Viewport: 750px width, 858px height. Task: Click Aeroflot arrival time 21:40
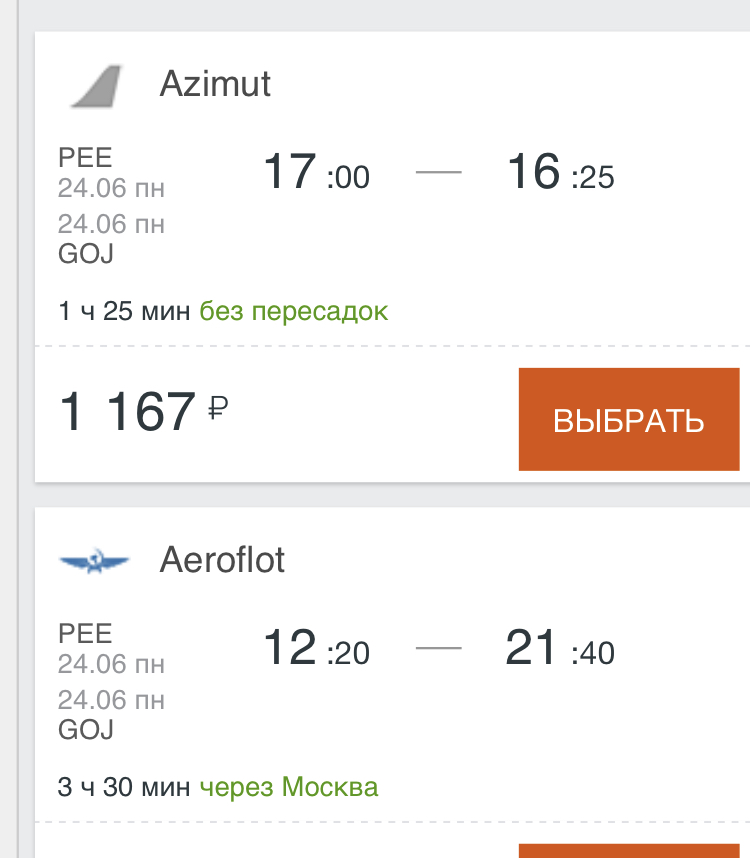(x=560, y=648)
